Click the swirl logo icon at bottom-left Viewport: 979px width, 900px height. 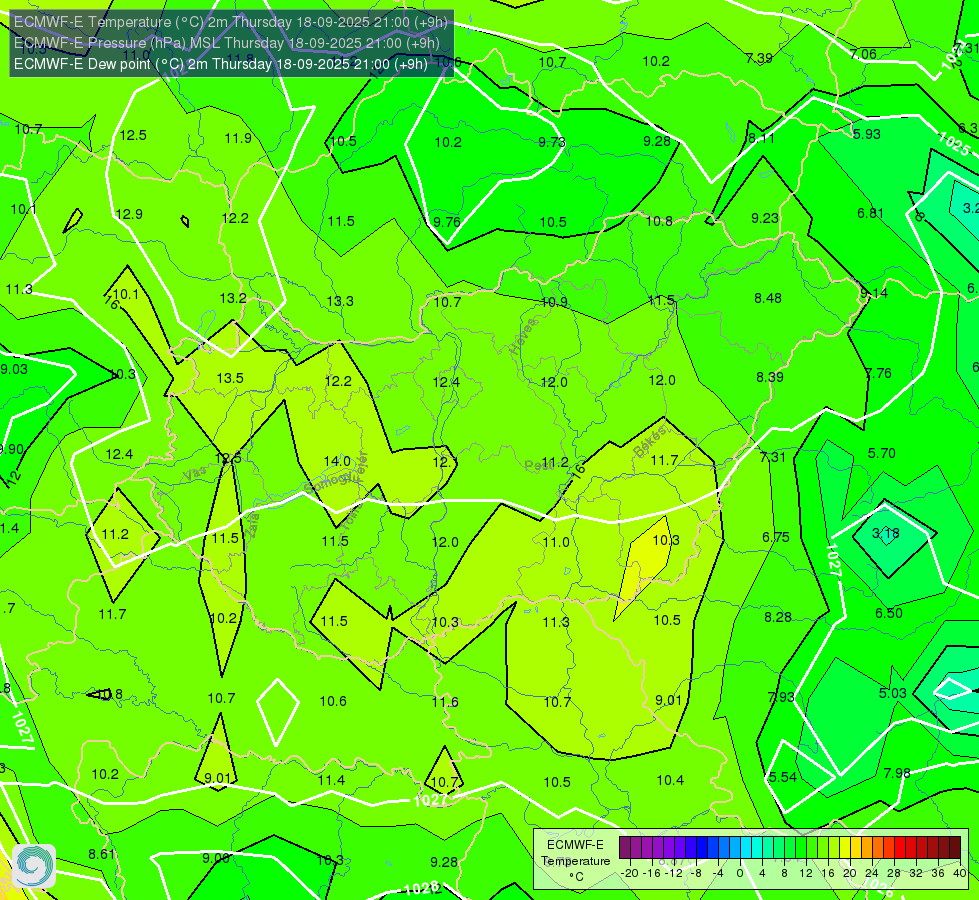tap(34, 866)
